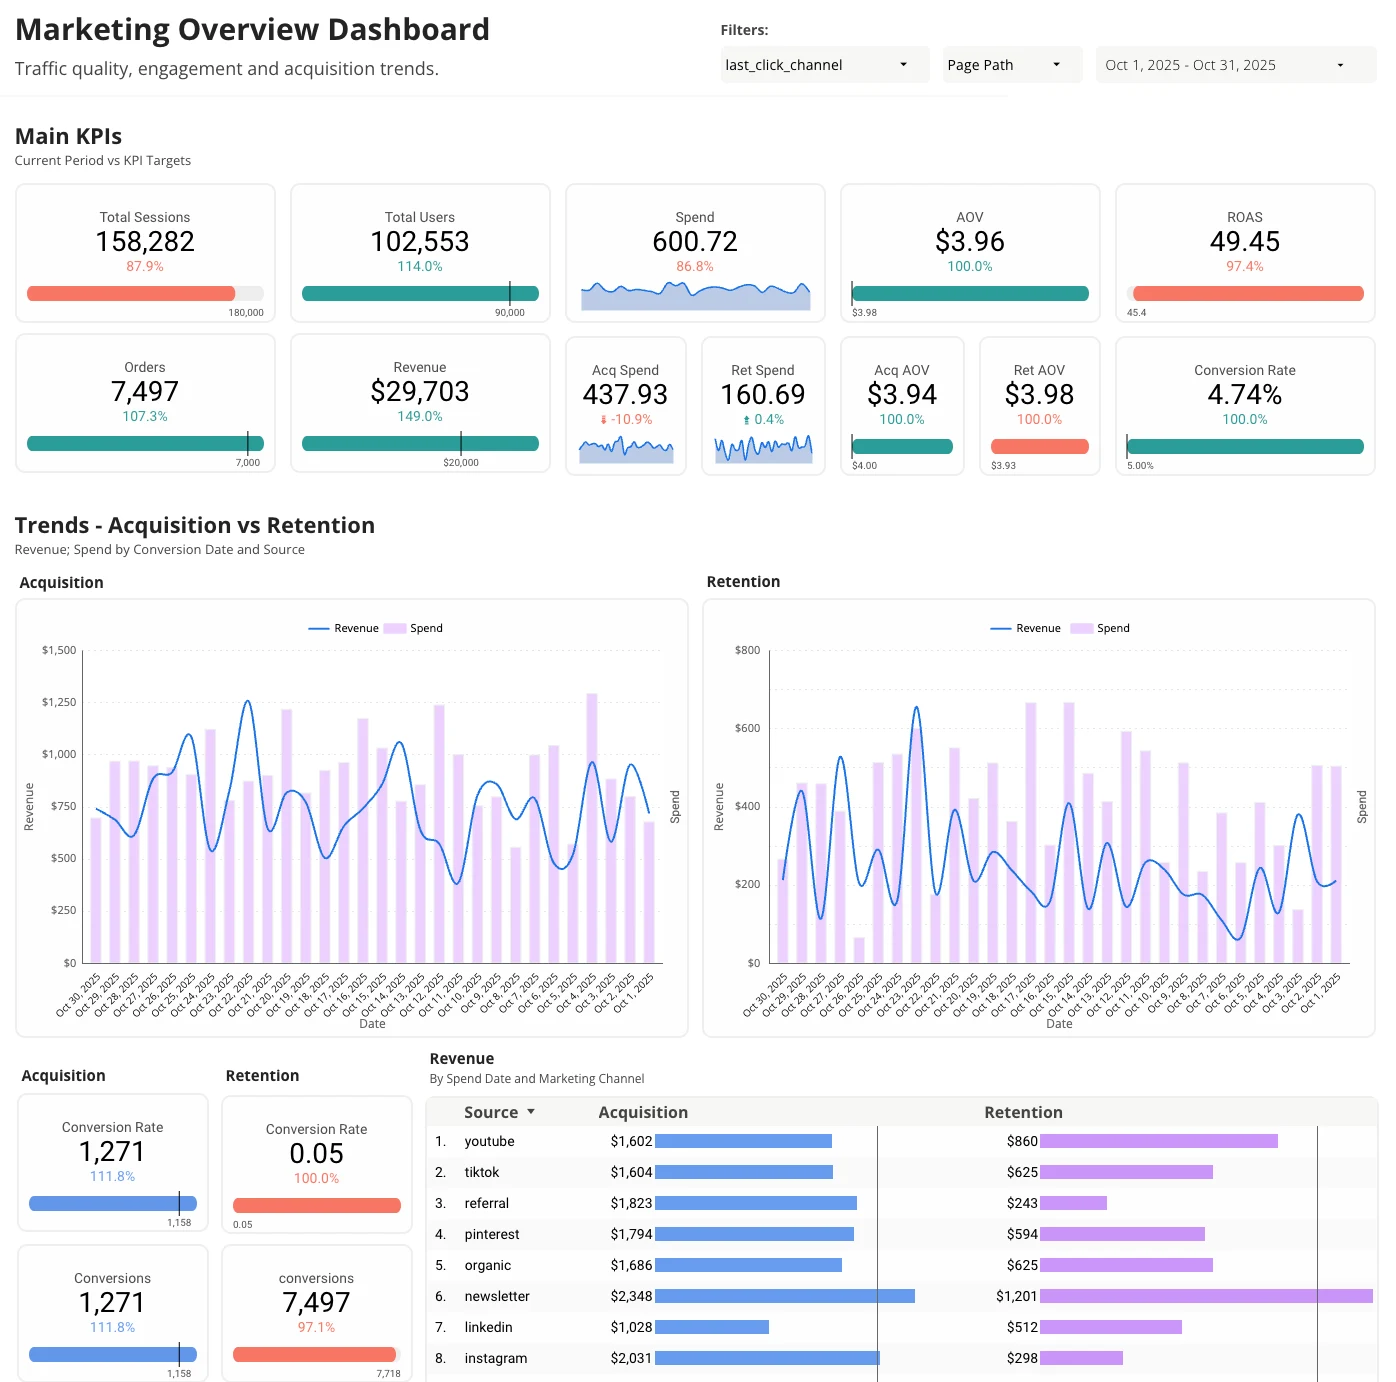The height and width of the screenshot is (1382, 1396).
Task: Click the Orders 107.3% progress bar
Action: coord(145,444)
